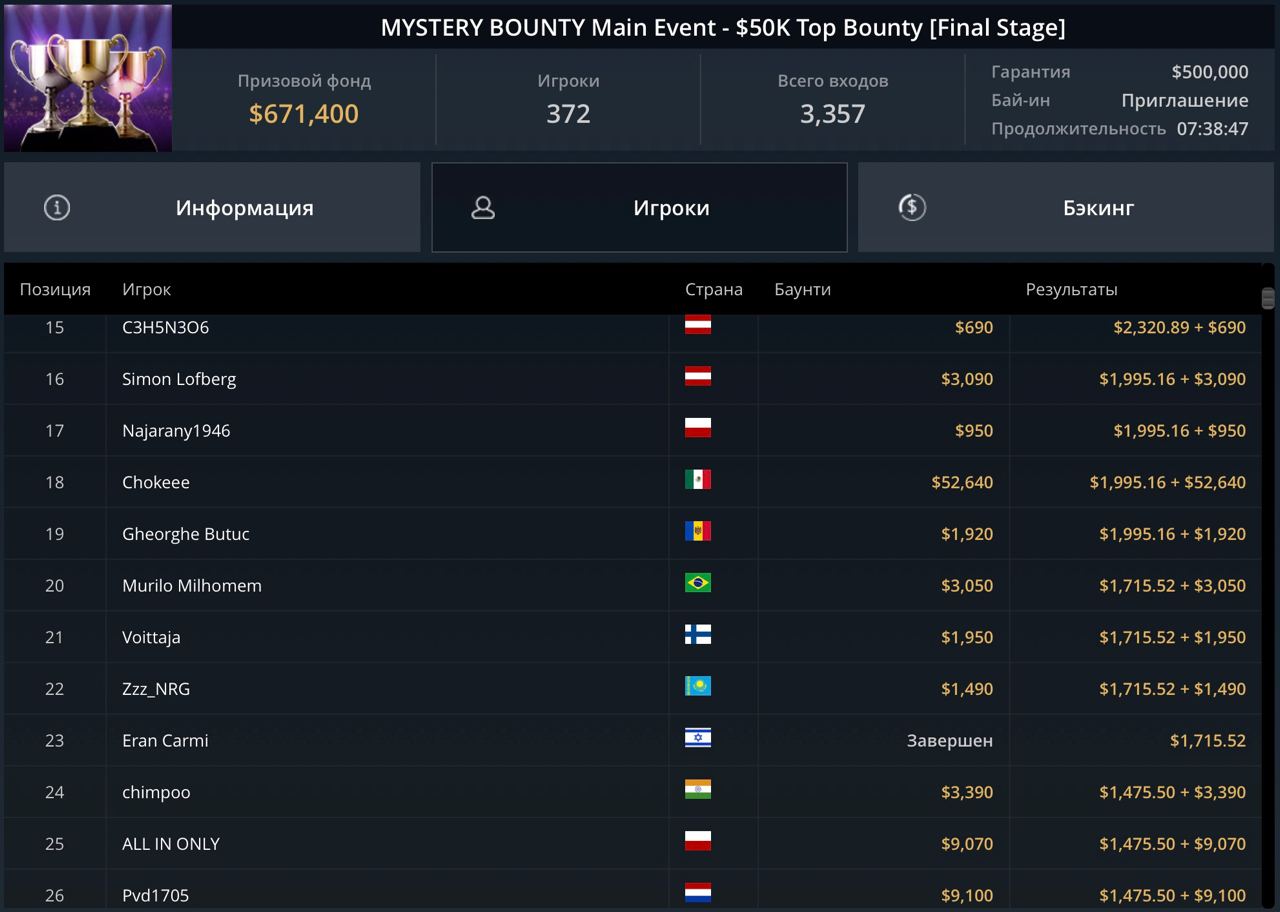
Task: Sort by Игрок column header
Action: pyautogui.click(x=147, y=289)
